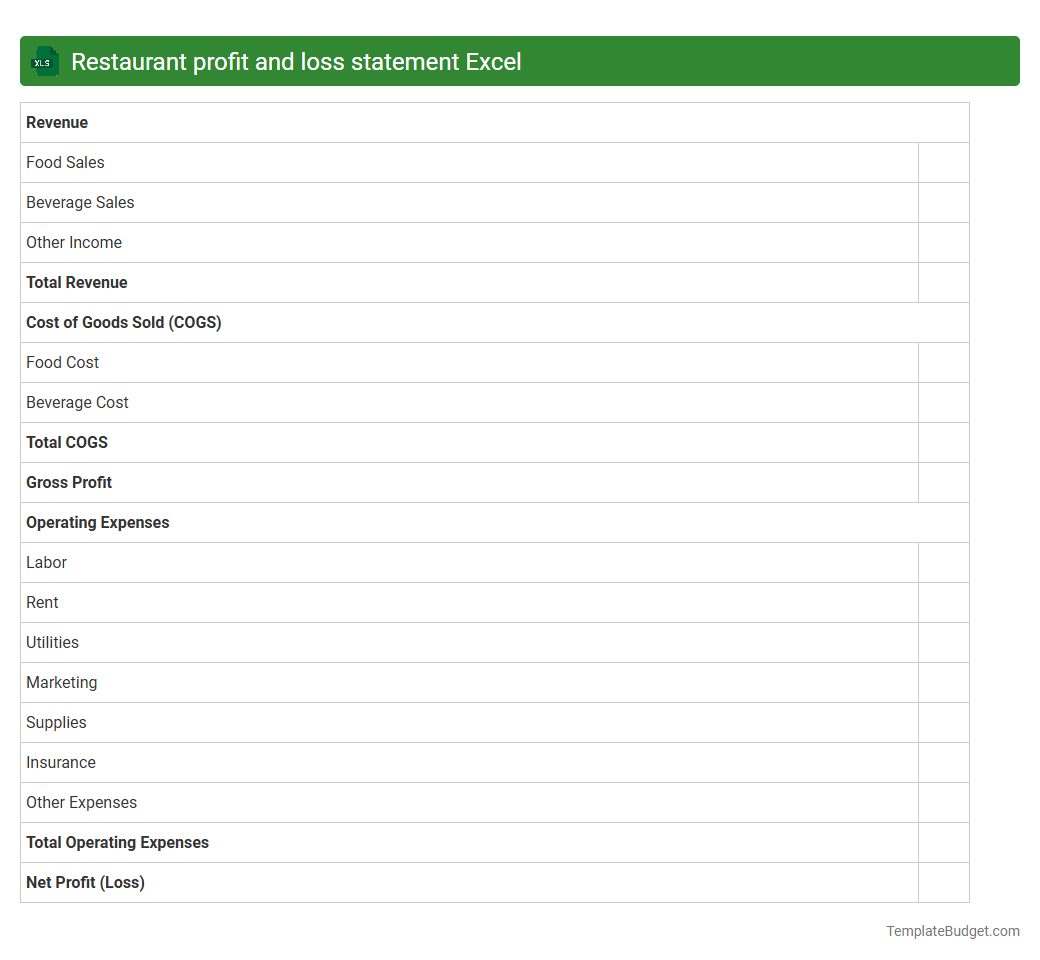This screenshot has width=1040, height=960.
Task: Click the Beverage Sales row
Action: coord(80,202)
